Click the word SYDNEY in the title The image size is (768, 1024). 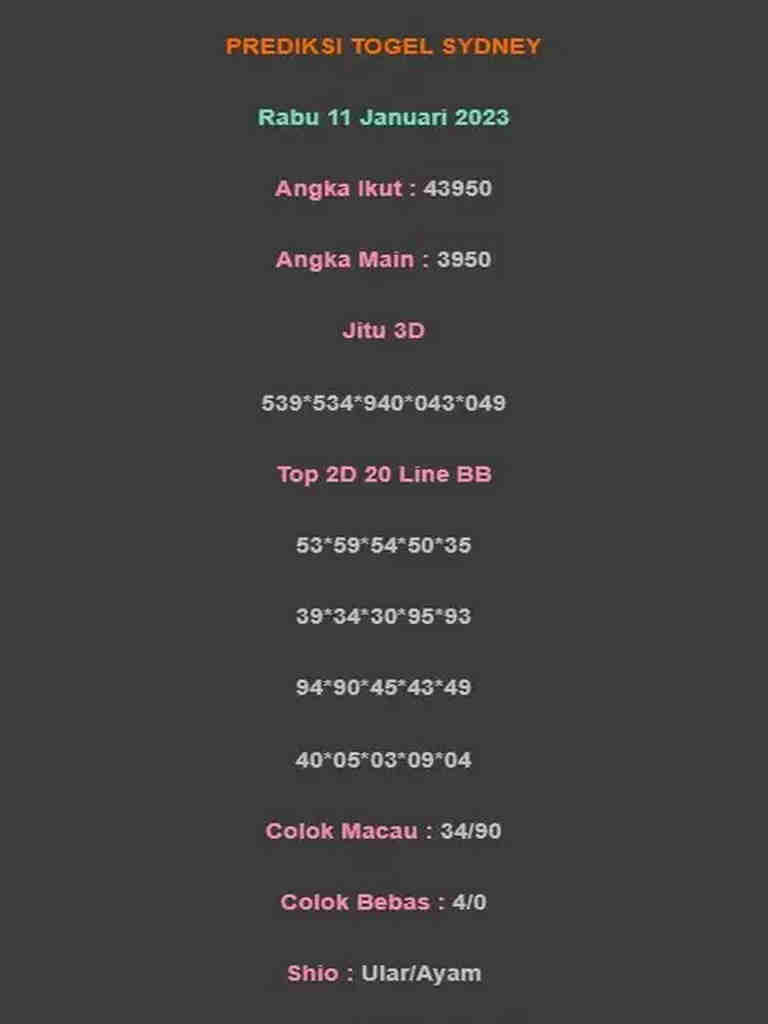[x=492, y=46]
